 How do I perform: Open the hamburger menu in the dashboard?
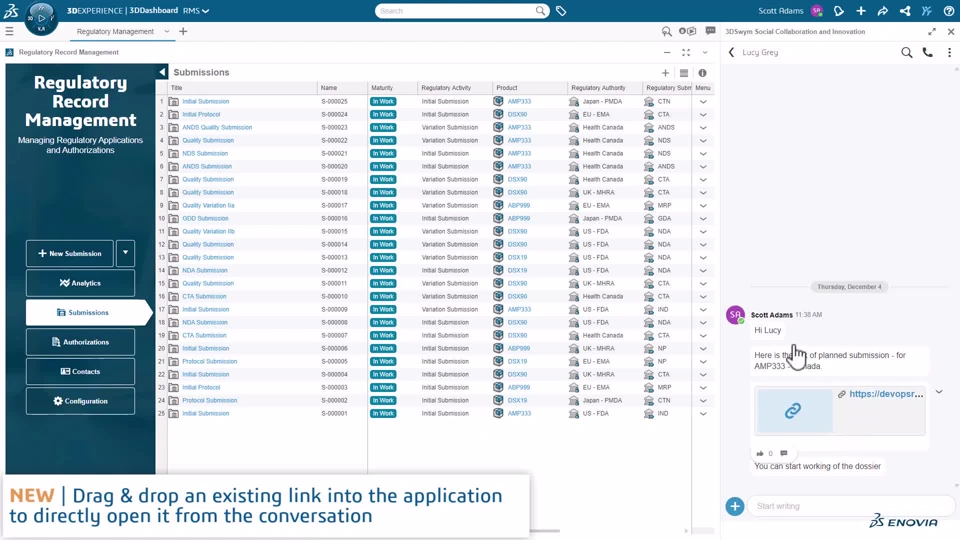(x=9, y=31)
